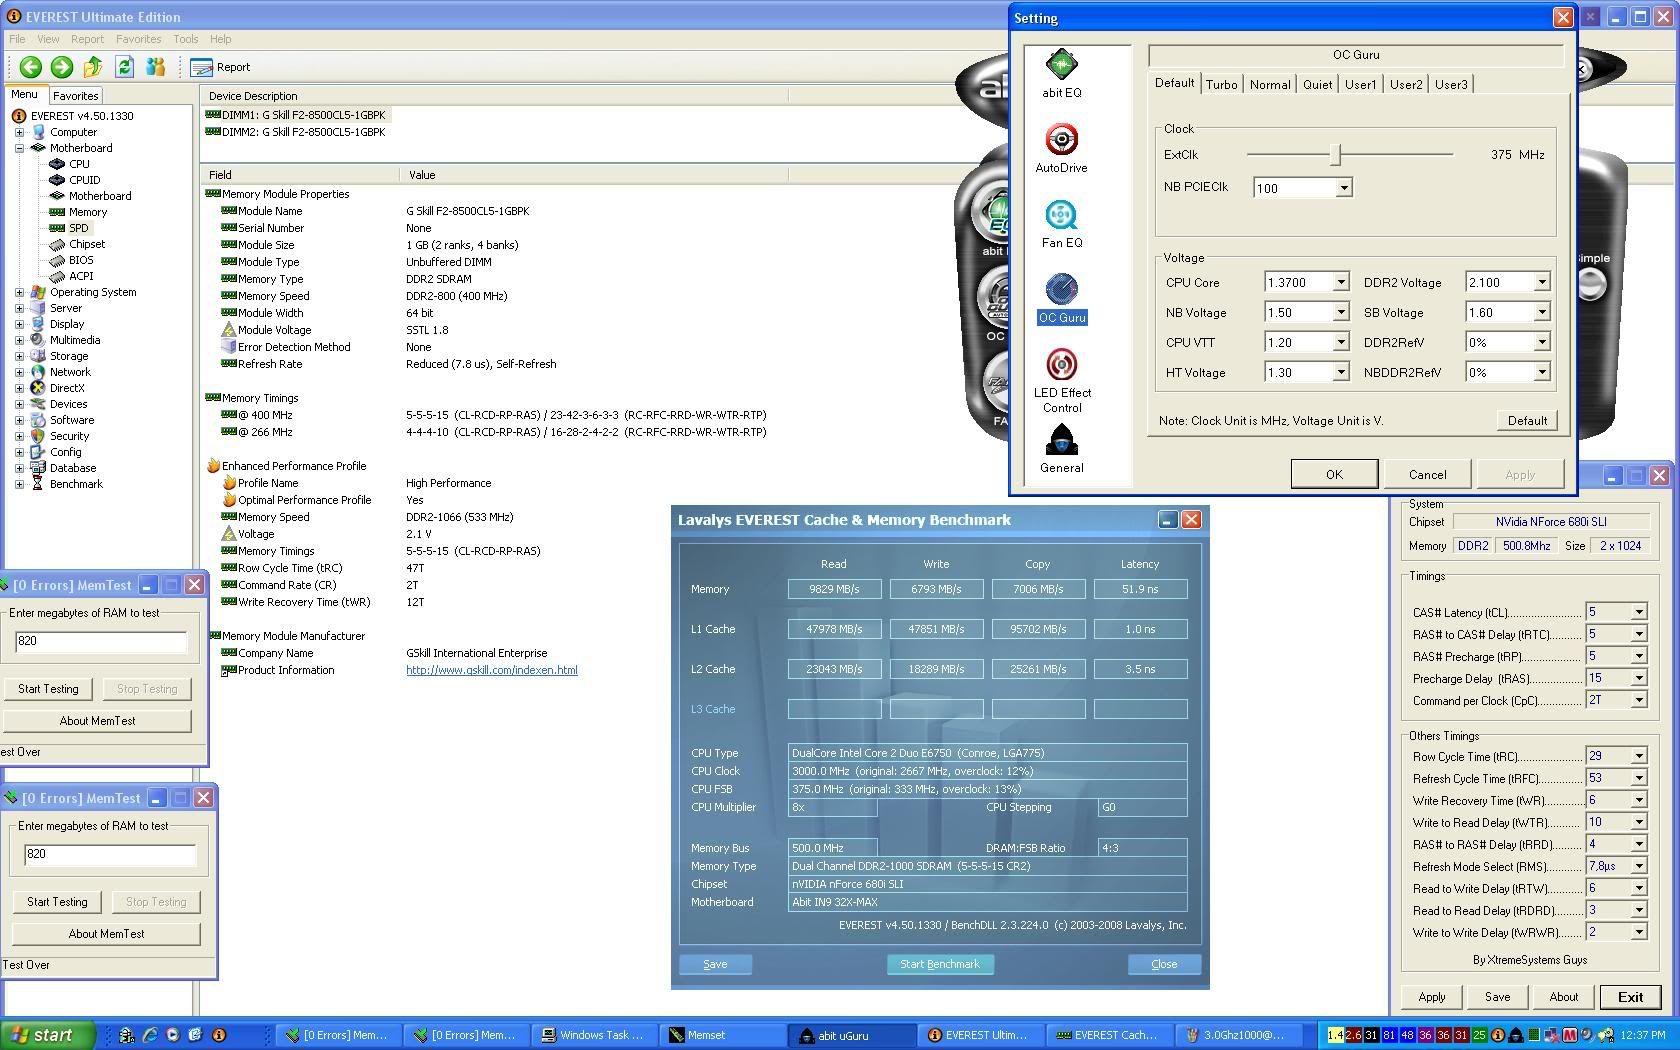Click Cancel in the Setting dialog
Screen dimensions: 1680x1050
[x=1427, y=474]
